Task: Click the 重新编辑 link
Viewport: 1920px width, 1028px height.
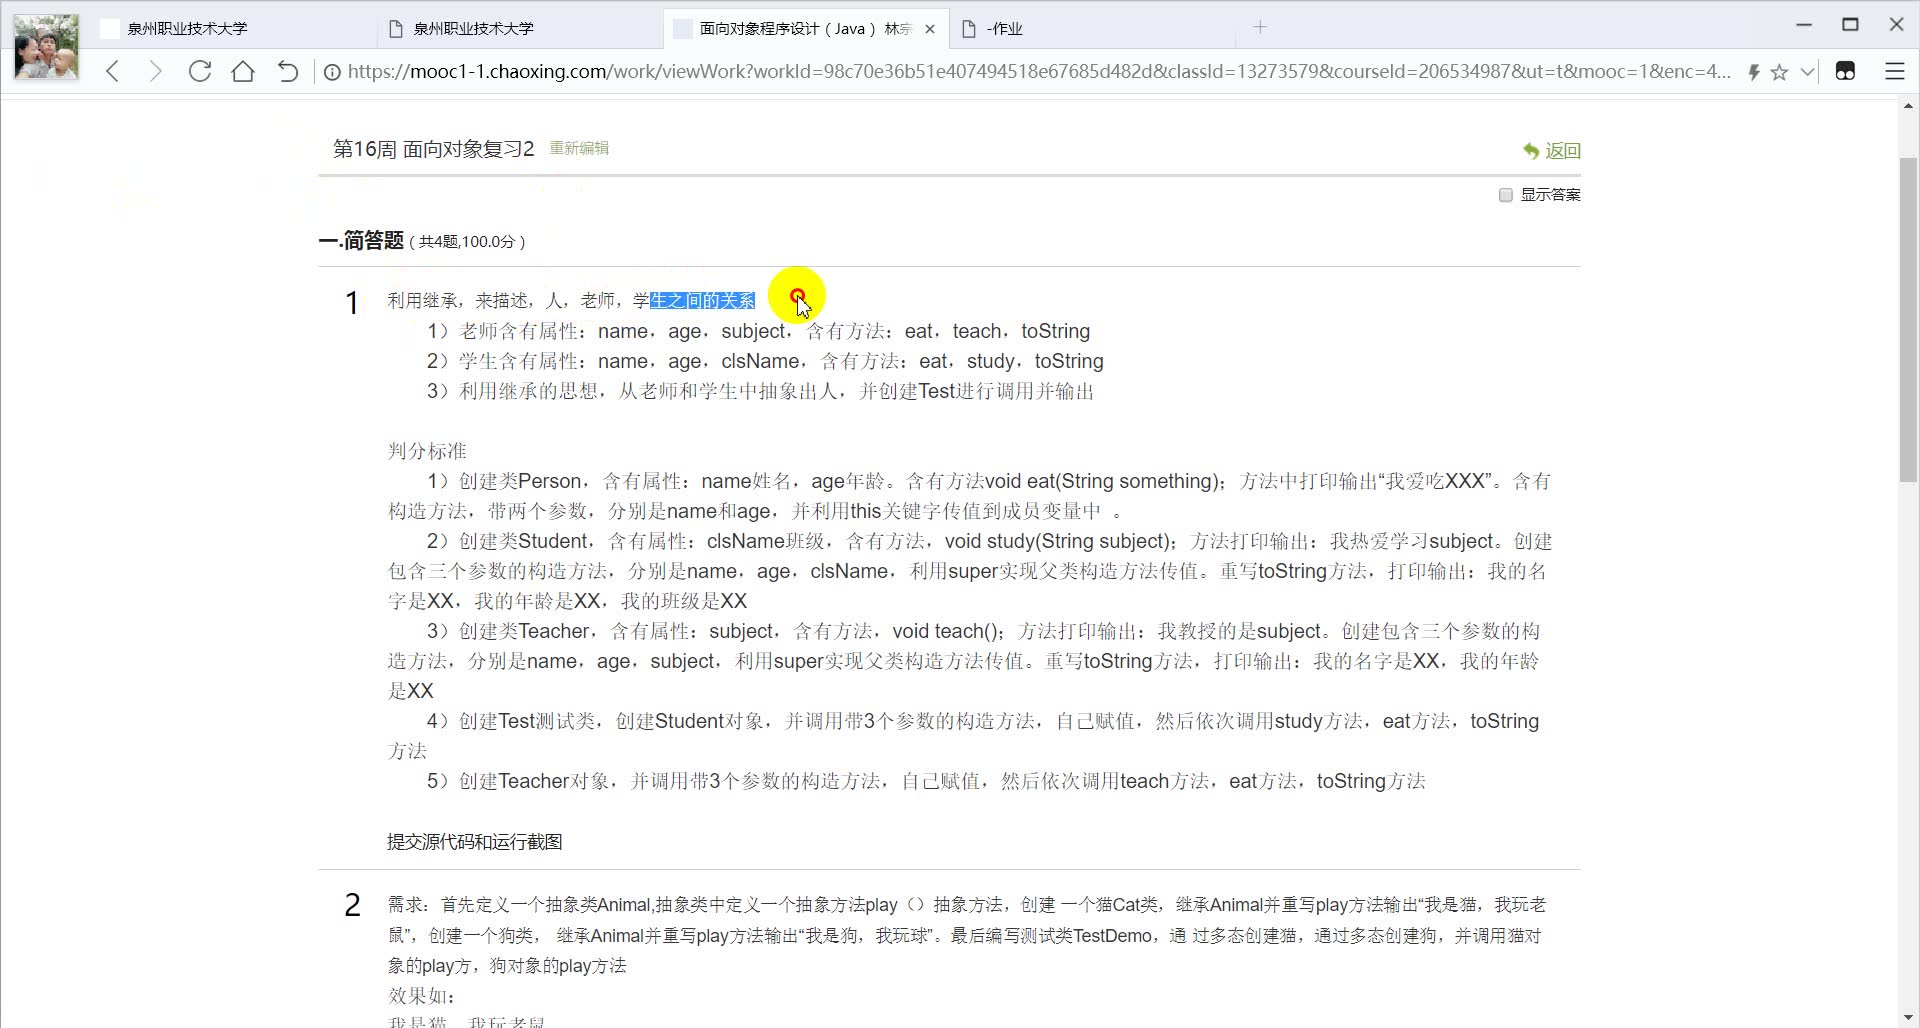Action: pyautogui.click(x=580, y=147)
